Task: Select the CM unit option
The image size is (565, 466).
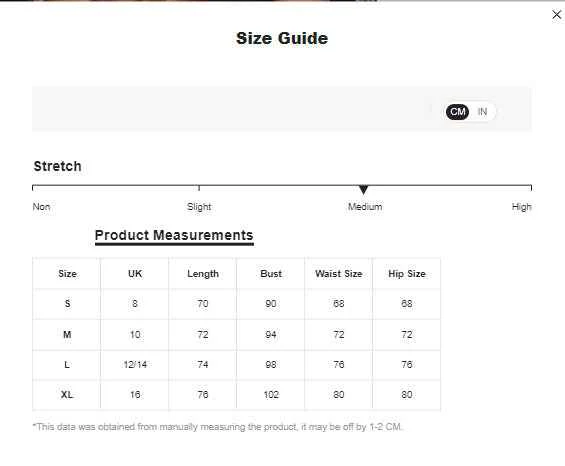Action: point(457,112)
